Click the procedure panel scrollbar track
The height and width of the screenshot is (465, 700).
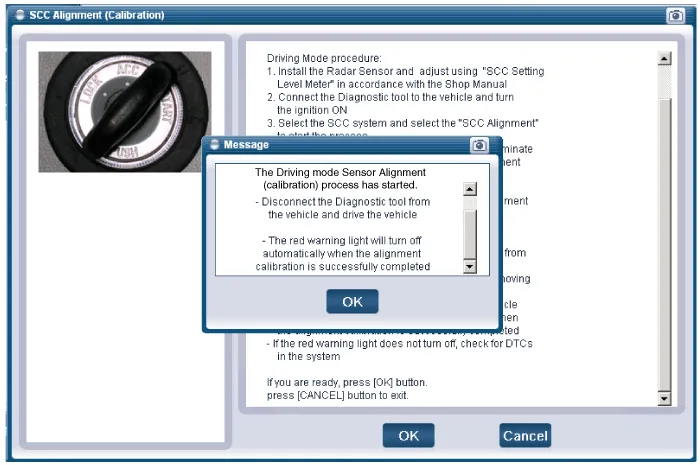click(664, 230)
